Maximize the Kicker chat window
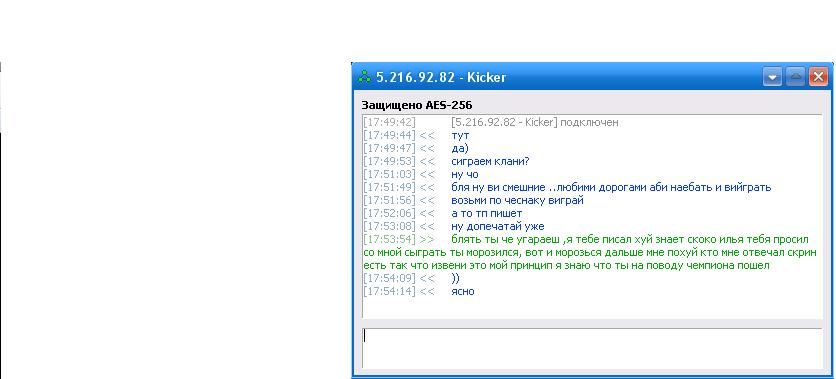 coord(795,77)
